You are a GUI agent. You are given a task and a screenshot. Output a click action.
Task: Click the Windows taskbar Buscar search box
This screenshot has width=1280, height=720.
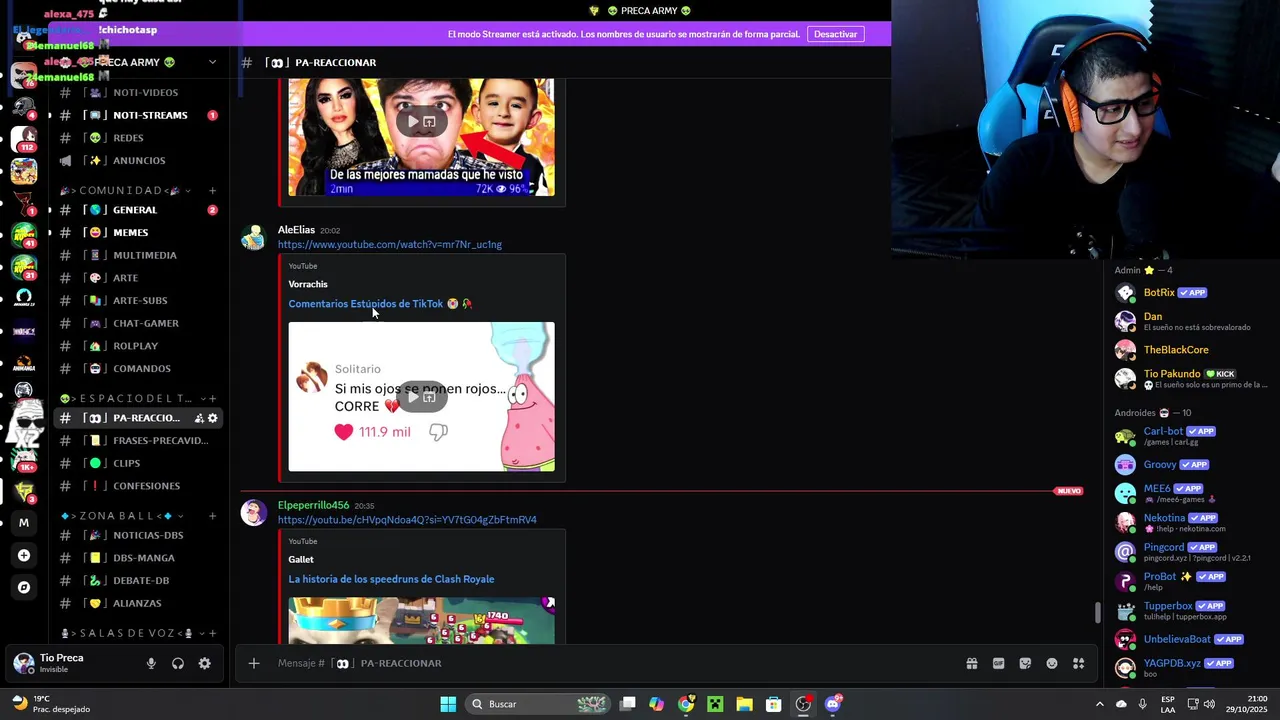[x=540, y=704]
